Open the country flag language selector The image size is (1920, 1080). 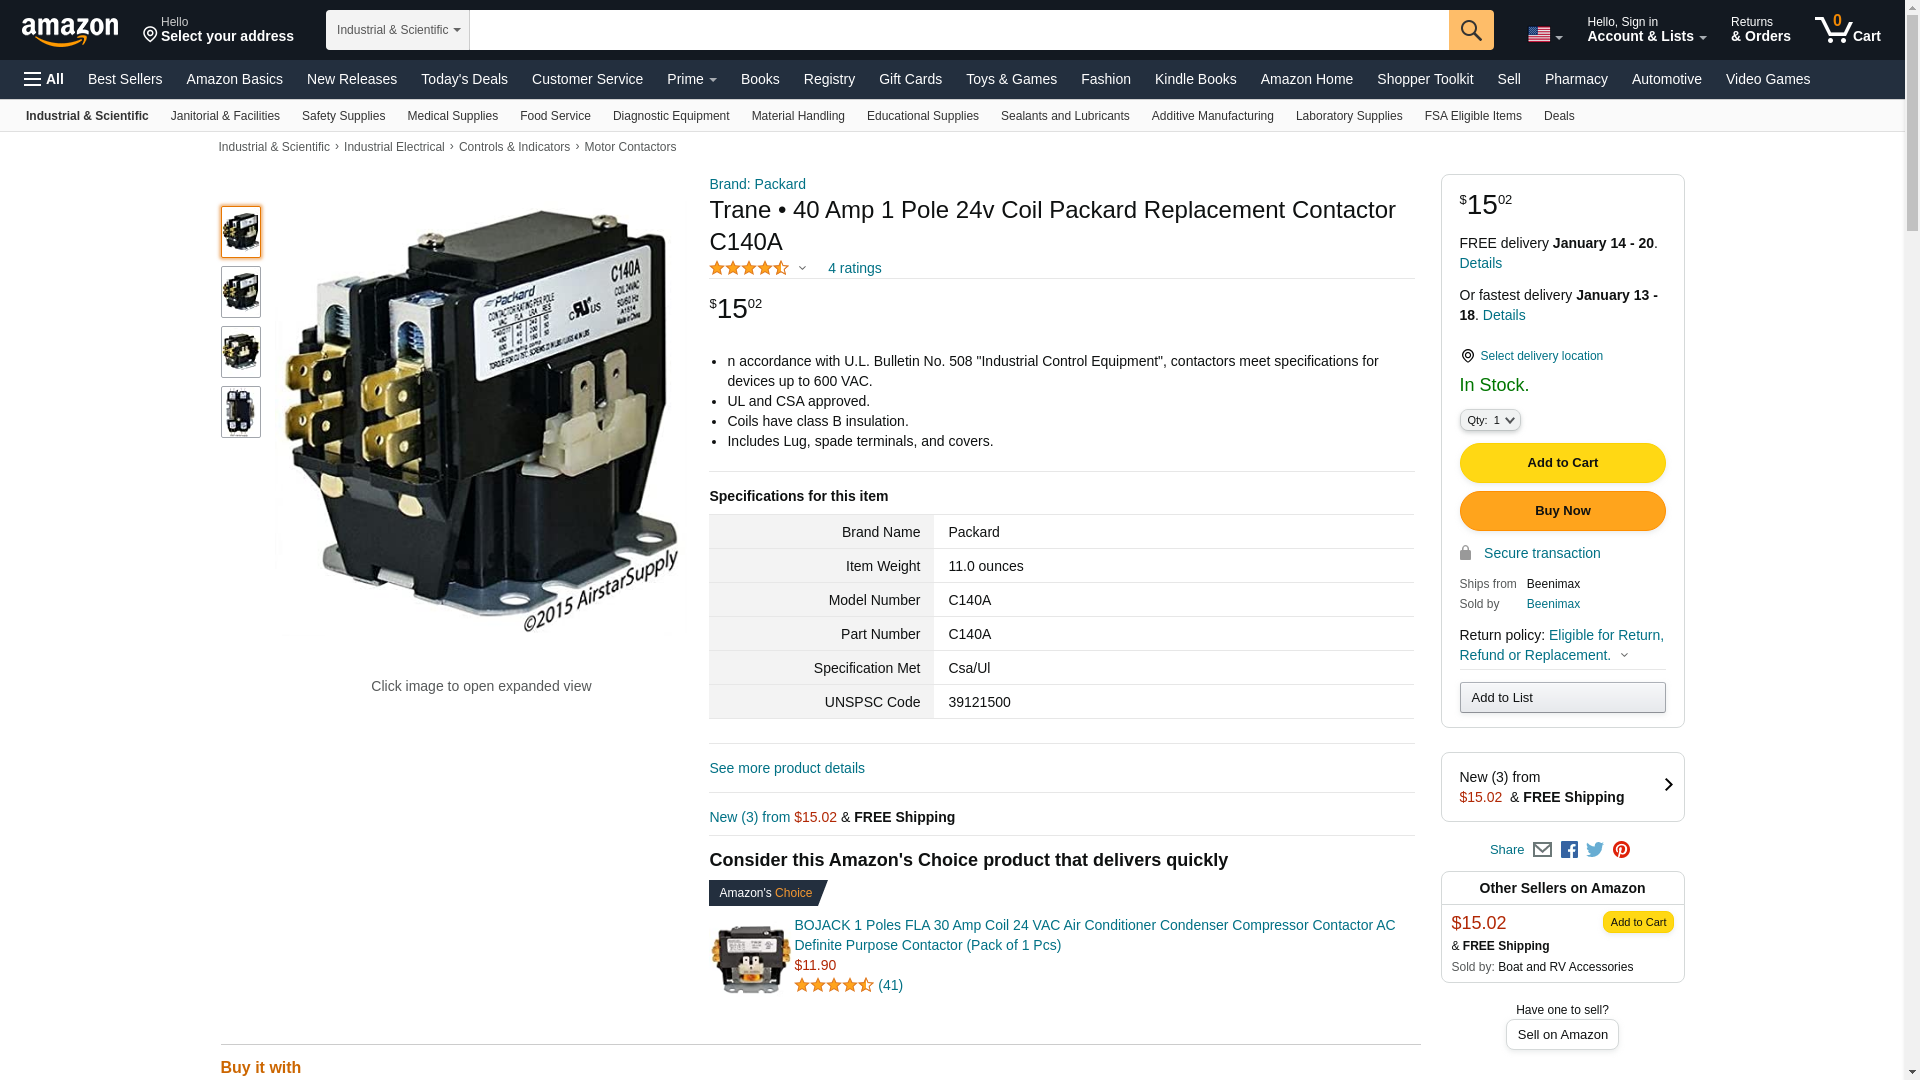tap(1545, 35)
